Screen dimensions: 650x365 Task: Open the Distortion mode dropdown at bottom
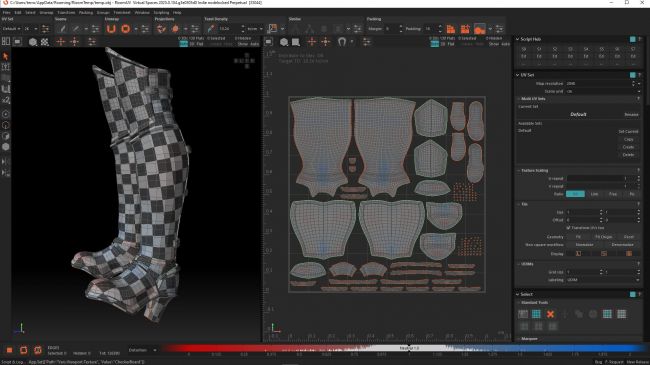(143, 350)
